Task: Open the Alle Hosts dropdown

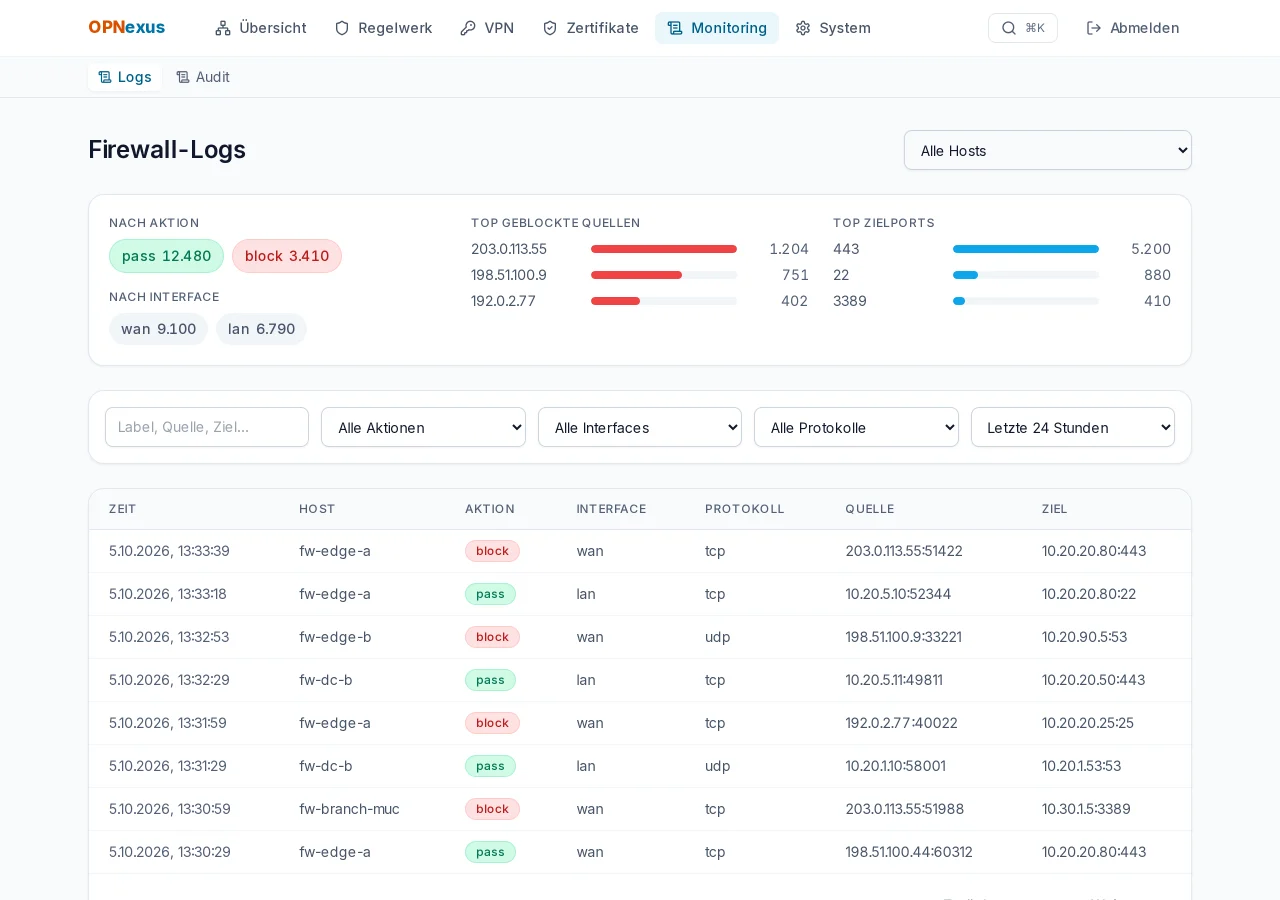Action: click(x=1048, y=150)
